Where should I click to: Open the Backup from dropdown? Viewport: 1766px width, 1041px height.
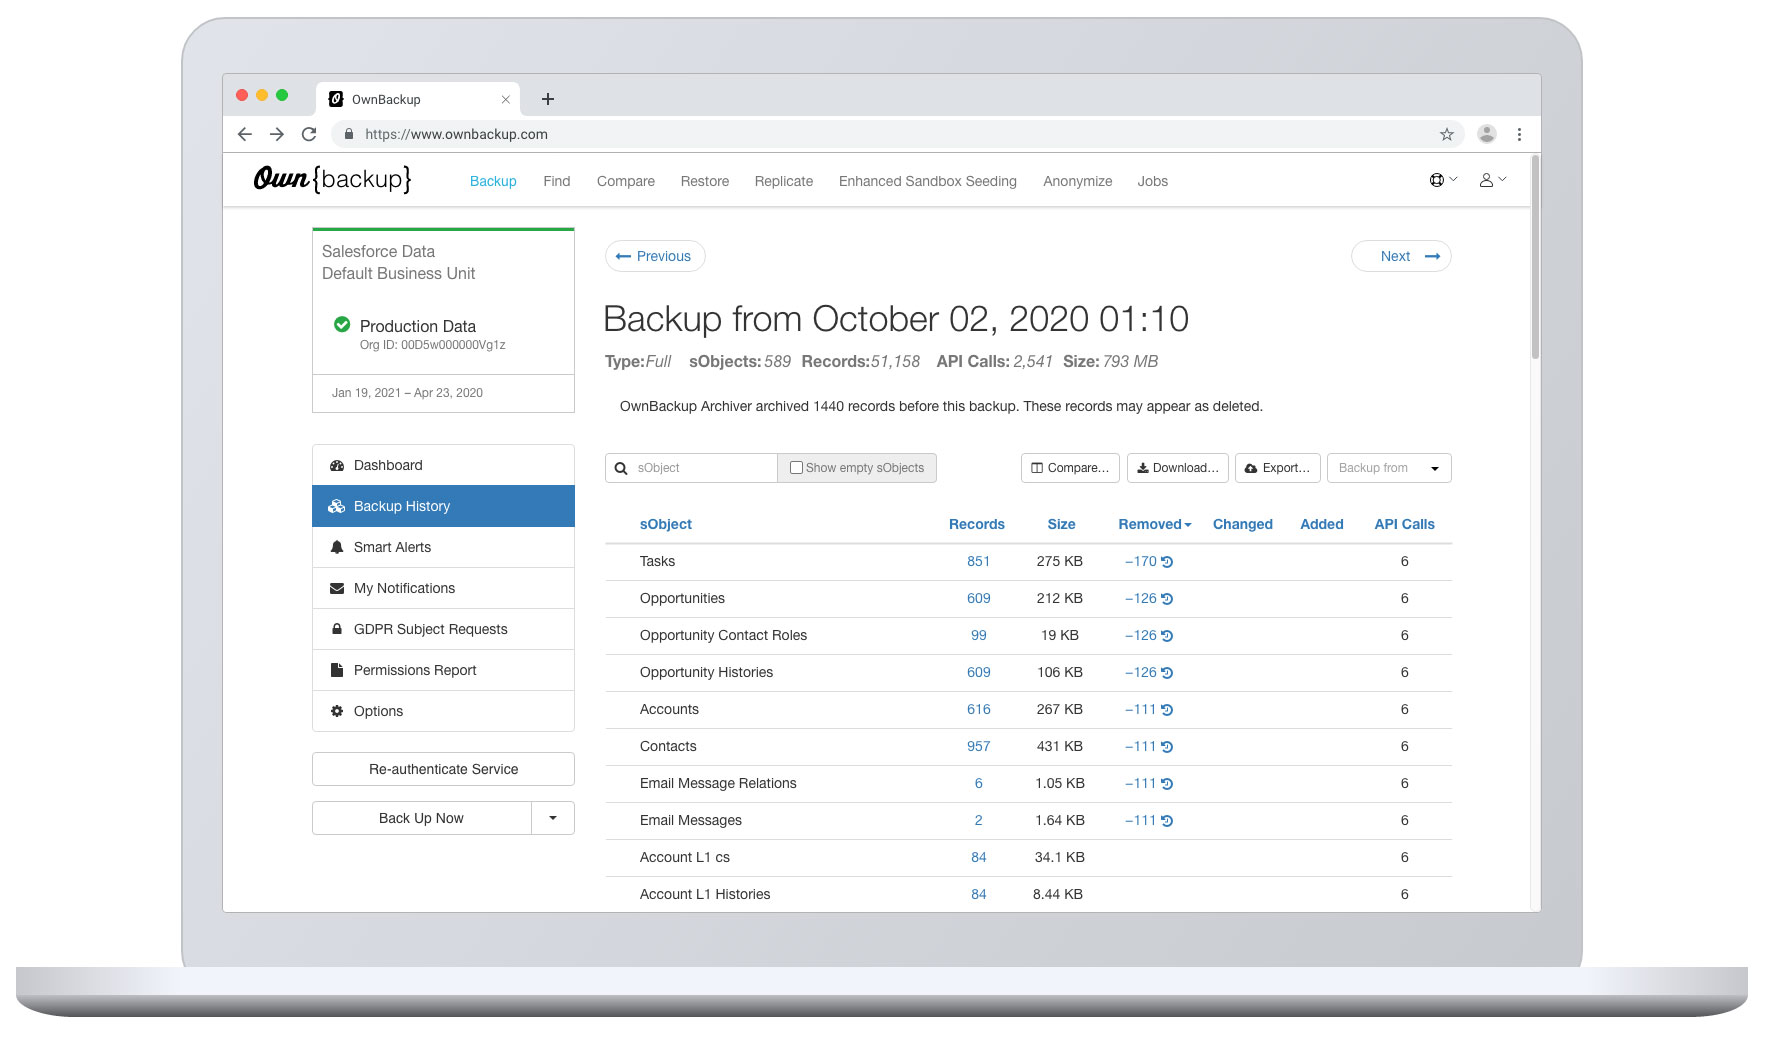[x=1389, y=468]
